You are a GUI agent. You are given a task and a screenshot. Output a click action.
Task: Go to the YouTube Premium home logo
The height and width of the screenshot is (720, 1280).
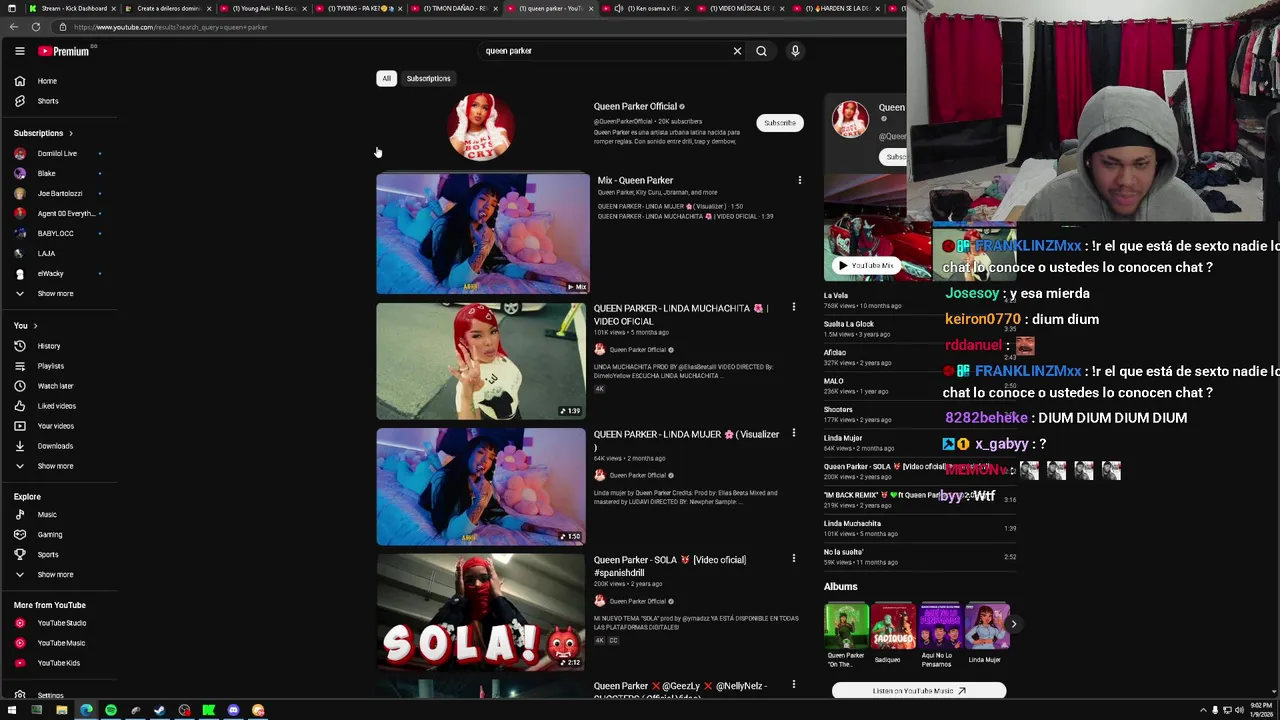tap(65, 51)
